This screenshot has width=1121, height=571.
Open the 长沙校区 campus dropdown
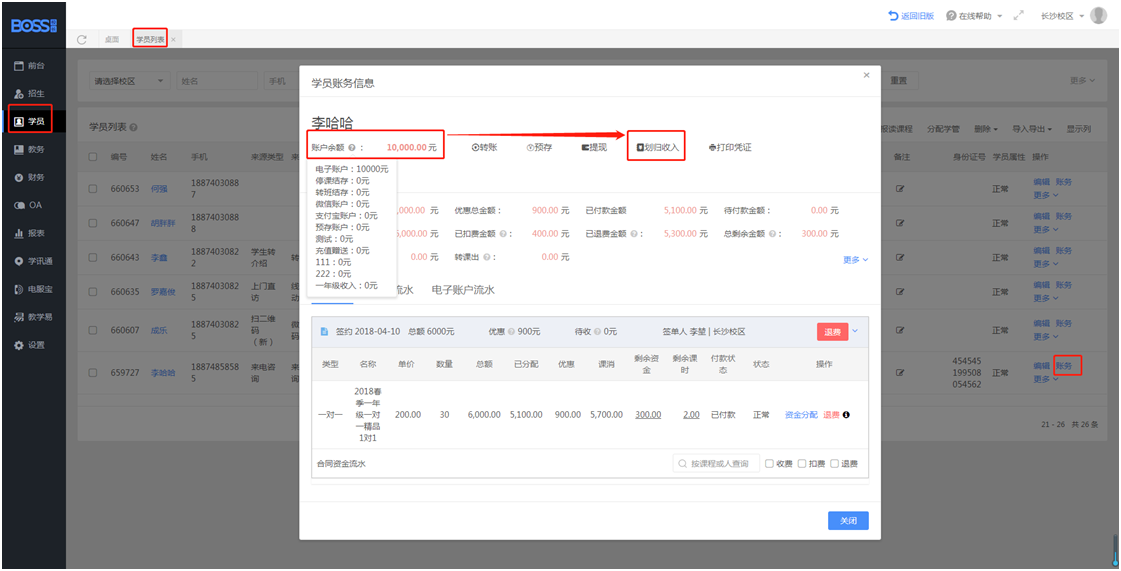pos(1062,16)
